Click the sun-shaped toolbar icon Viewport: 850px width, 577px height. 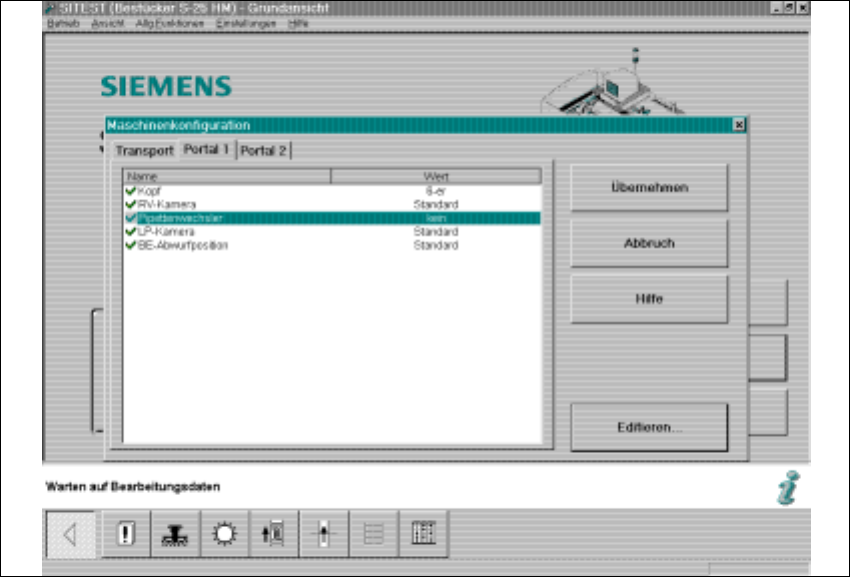[x=224, y=534]
